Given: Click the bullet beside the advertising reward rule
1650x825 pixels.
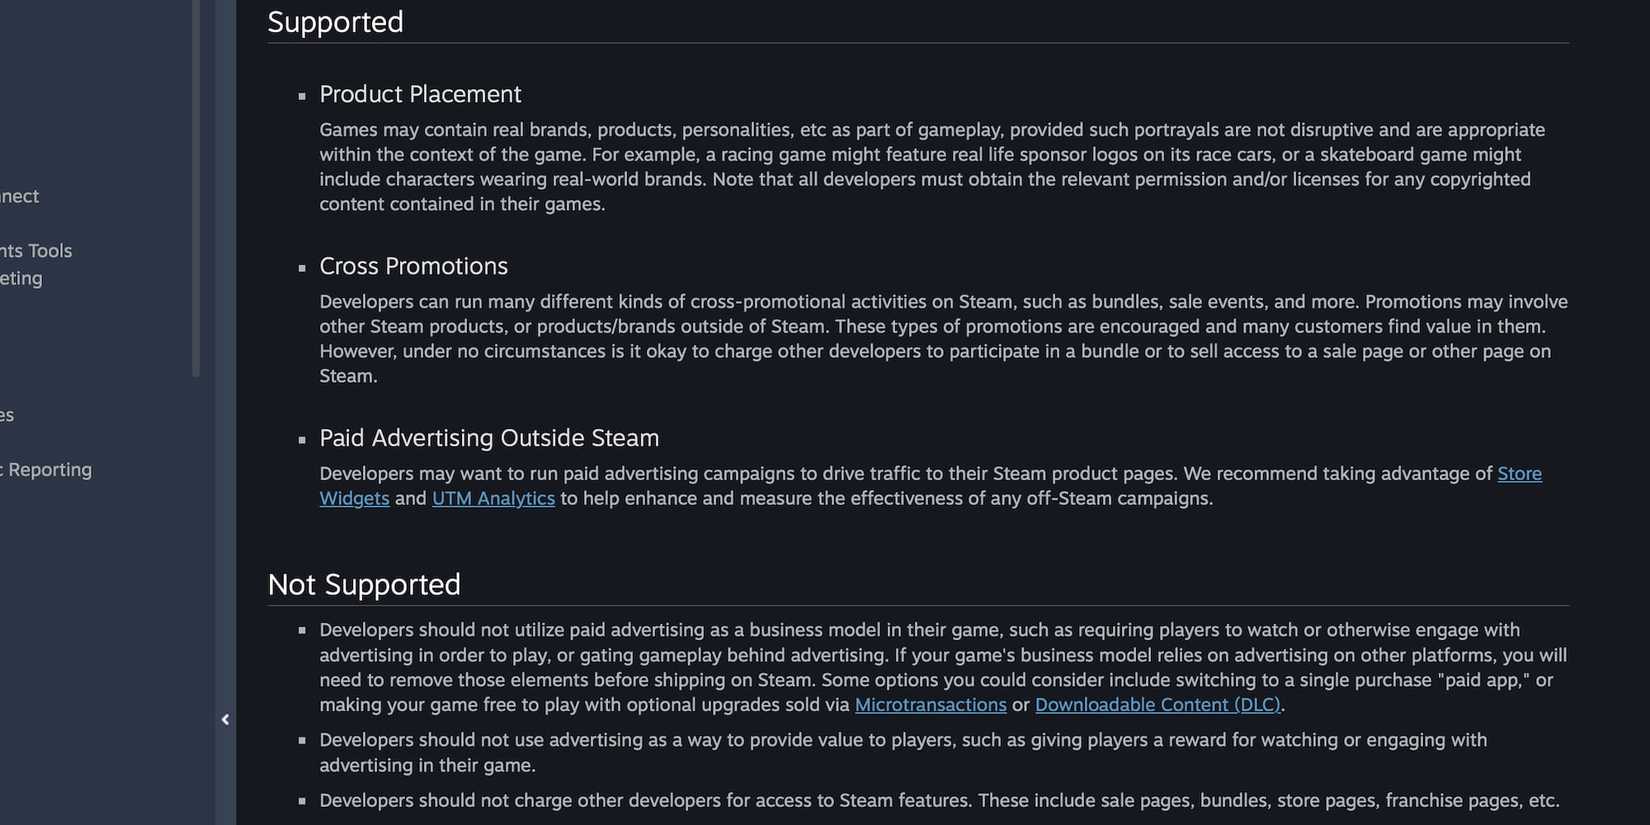Looking at the screenshot, I should 301,740.
